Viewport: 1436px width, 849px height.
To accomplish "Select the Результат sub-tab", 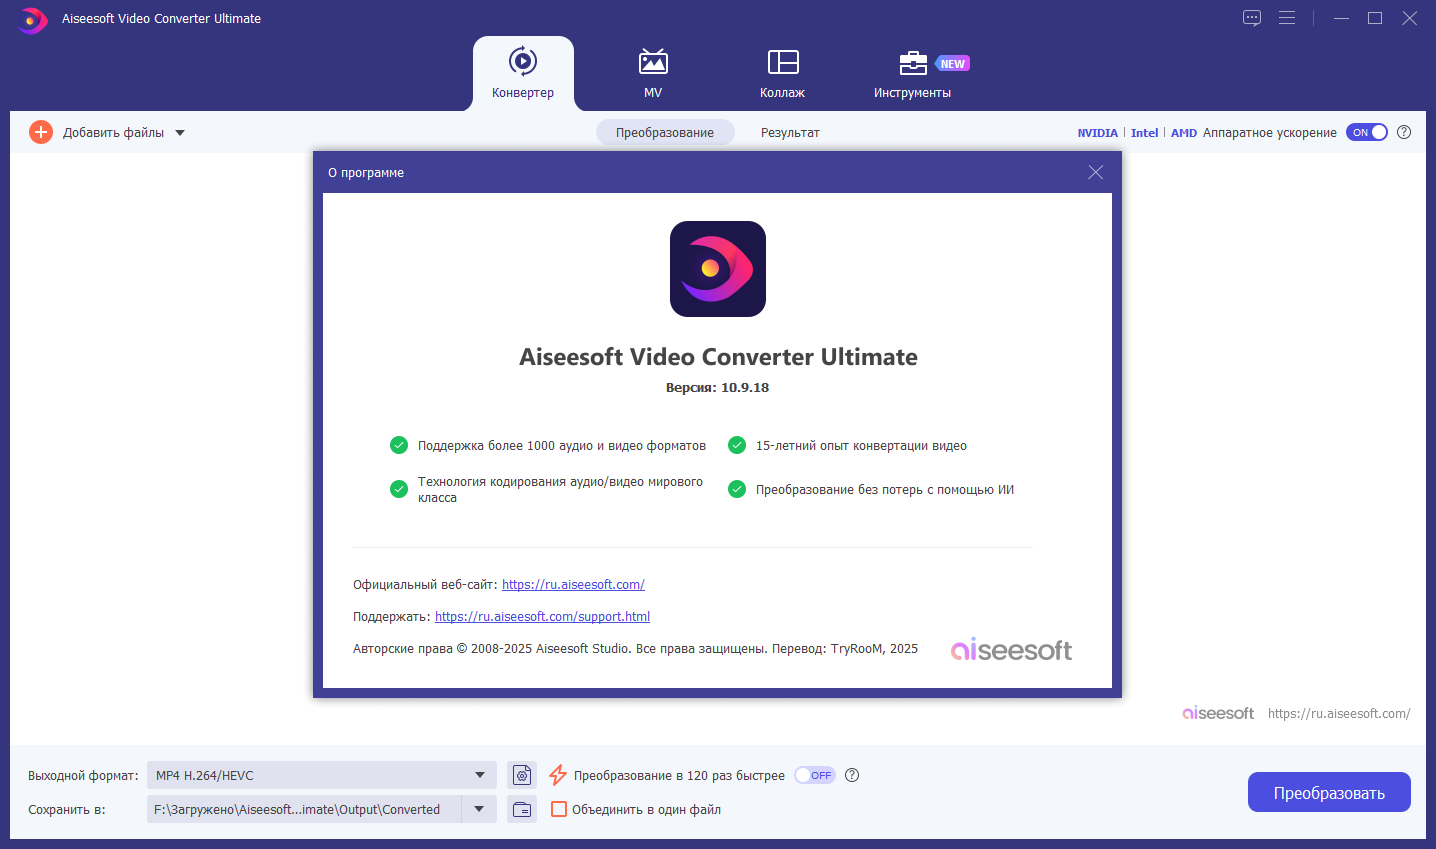I will point(790,132).
